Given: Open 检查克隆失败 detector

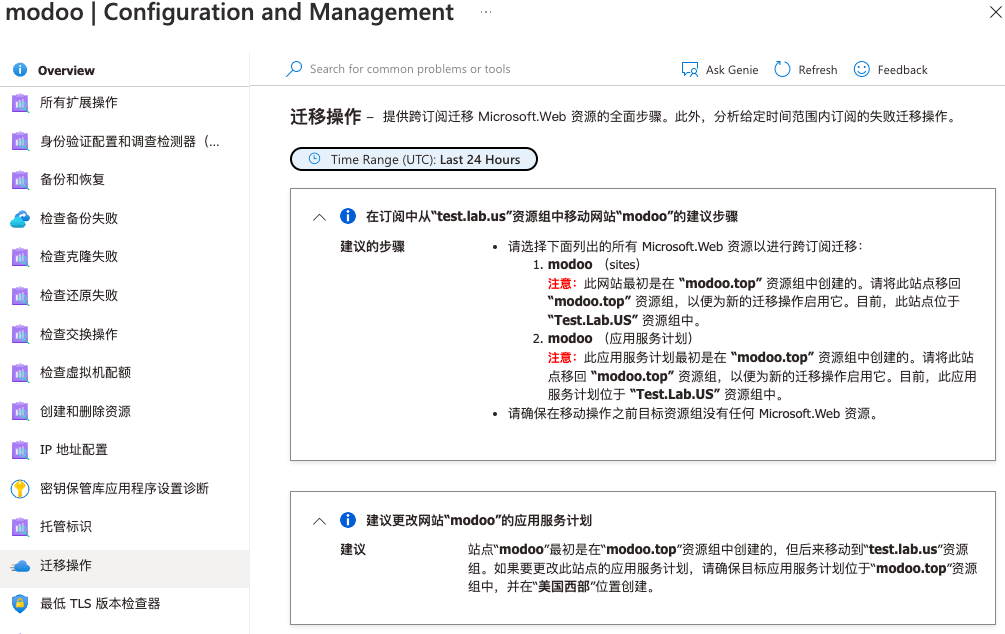Looking at the screenshot, I should 124,257.
